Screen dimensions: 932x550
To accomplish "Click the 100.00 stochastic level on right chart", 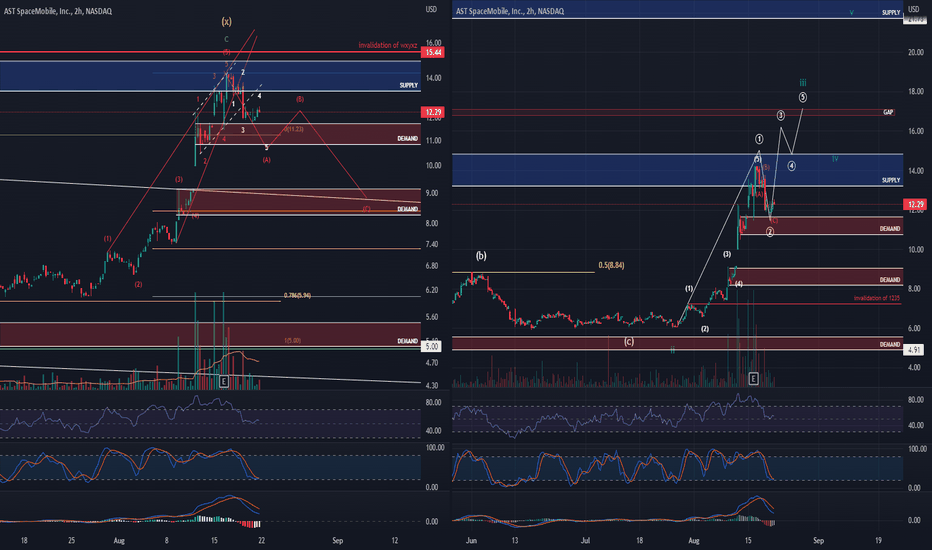I will tap(917, 449).
